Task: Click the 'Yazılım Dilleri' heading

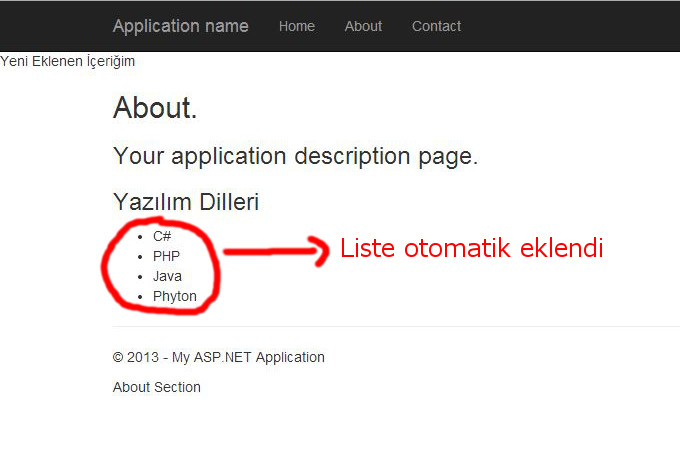Action: [x=186, y=202]
